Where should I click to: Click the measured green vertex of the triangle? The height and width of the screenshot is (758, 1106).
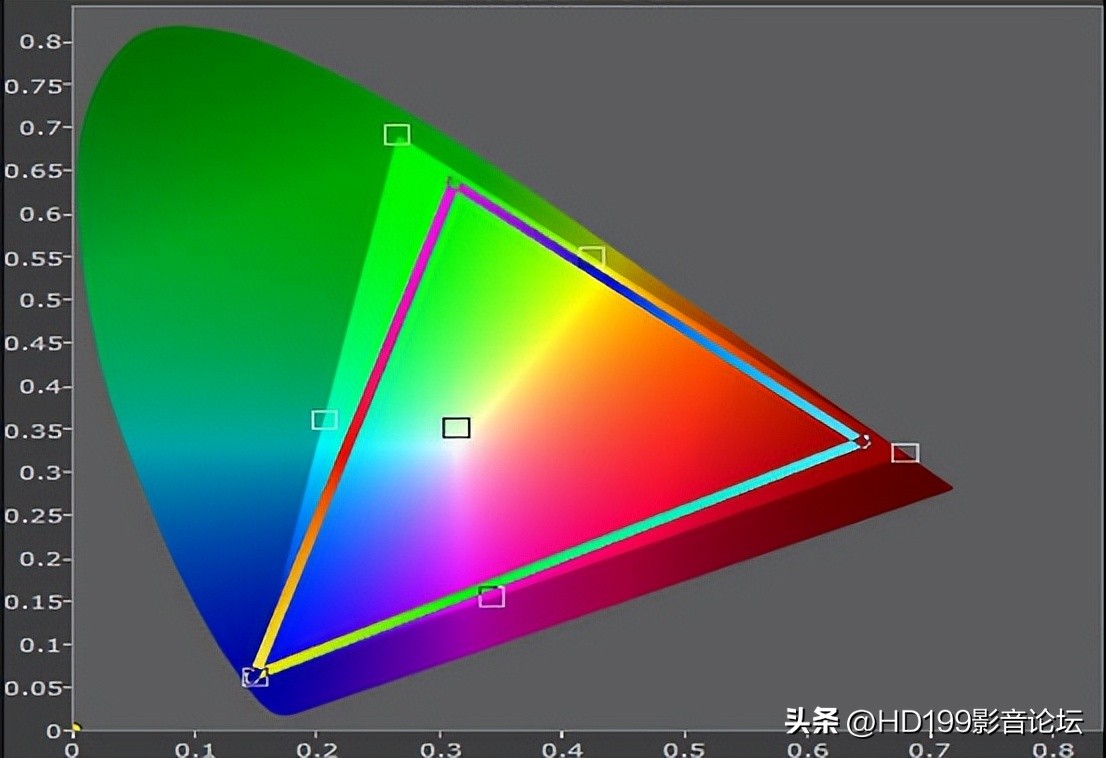[454, 184]
